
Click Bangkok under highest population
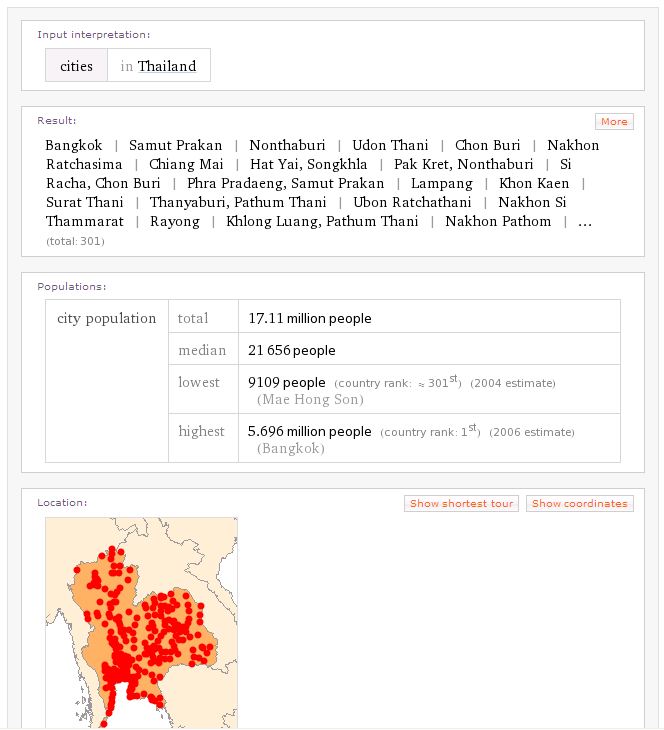pos(291,448)
